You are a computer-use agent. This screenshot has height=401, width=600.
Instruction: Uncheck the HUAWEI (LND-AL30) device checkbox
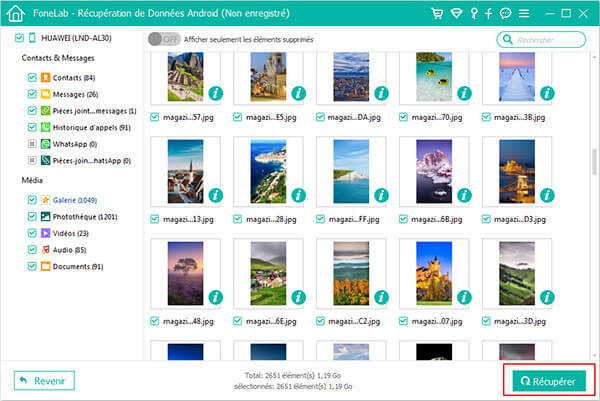click(x=19, y=37)
